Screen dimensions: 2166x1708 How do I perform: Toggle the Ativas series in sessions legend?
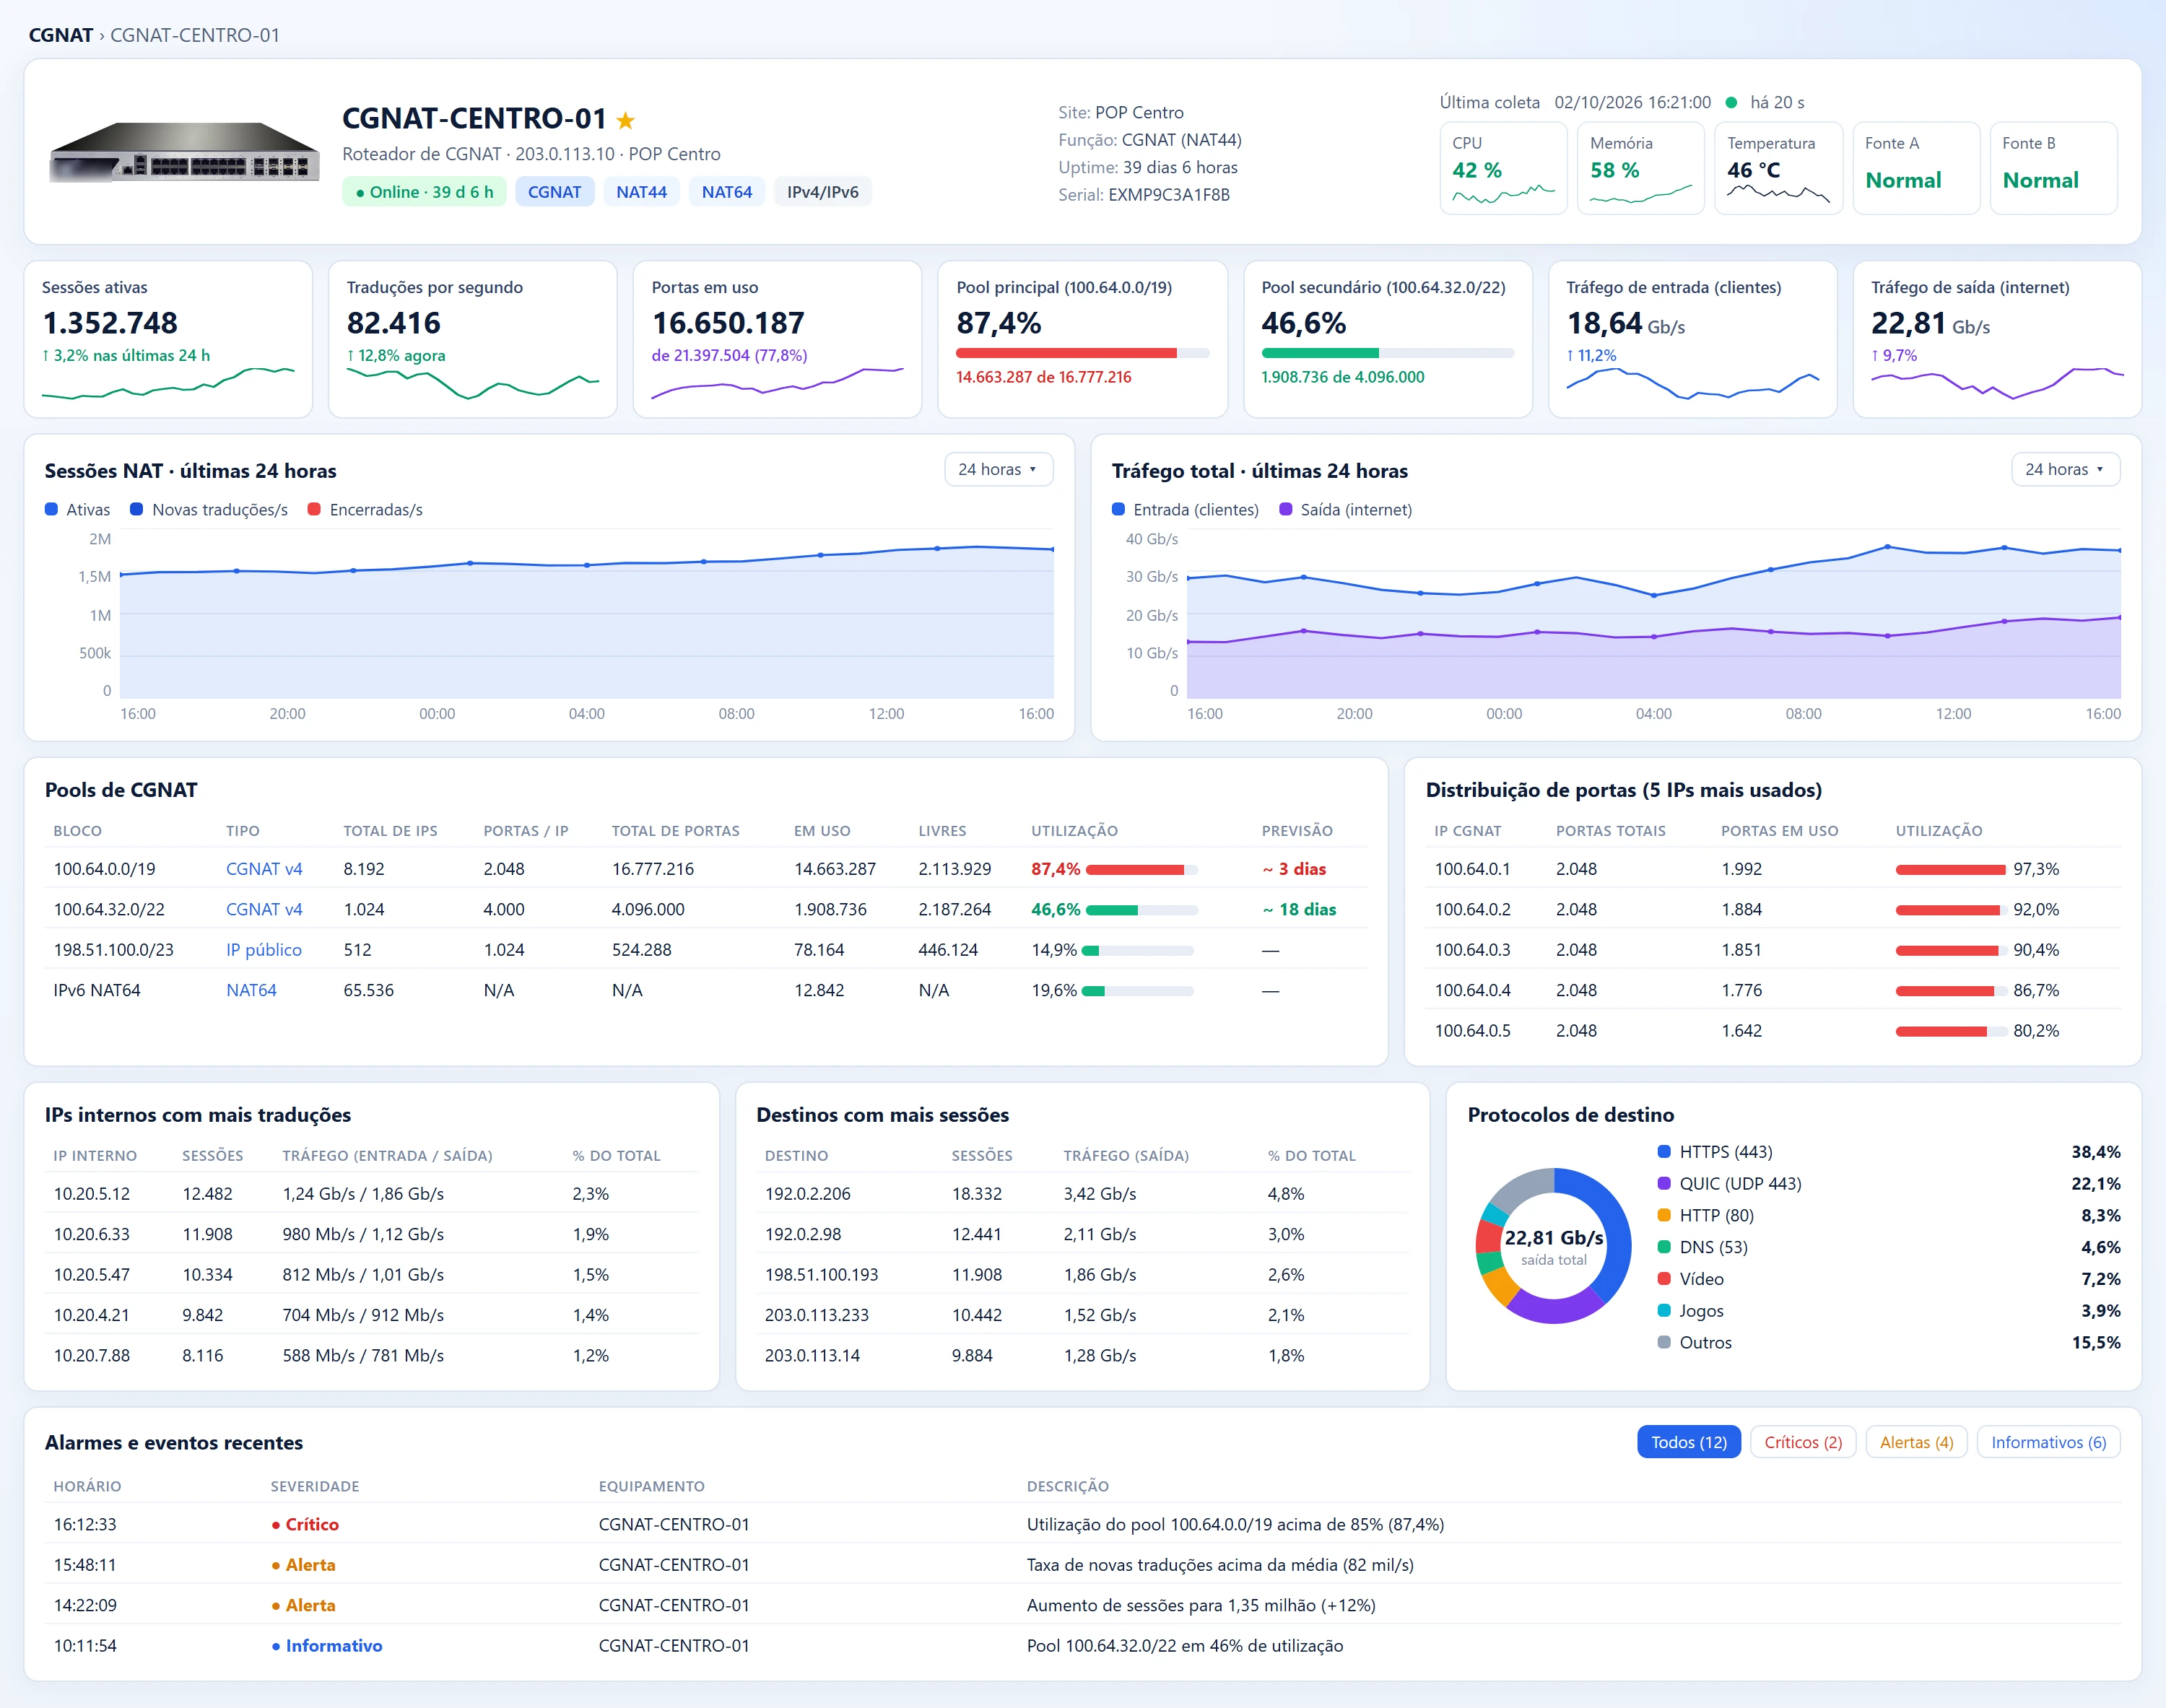click(78, 510)
